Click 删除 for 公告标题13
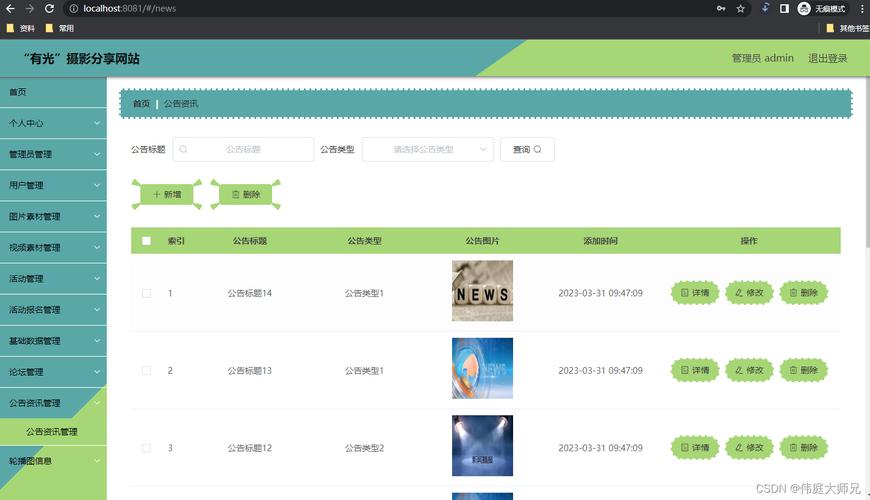 click(x=803, y=370)
